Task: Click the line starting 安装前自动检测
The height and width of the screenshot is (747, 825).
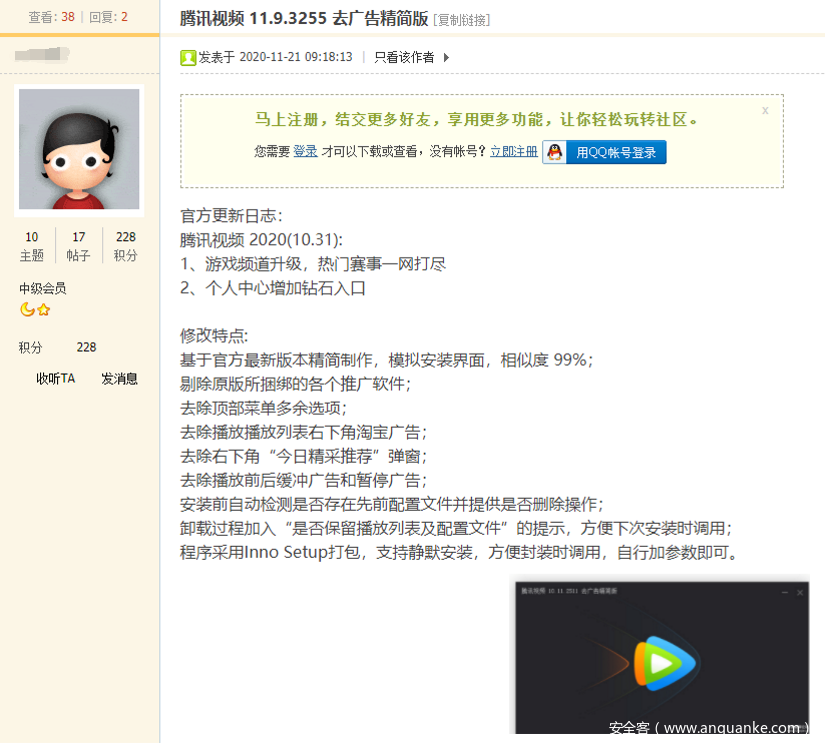Action: pyautogui.click(x=392, y=504)
